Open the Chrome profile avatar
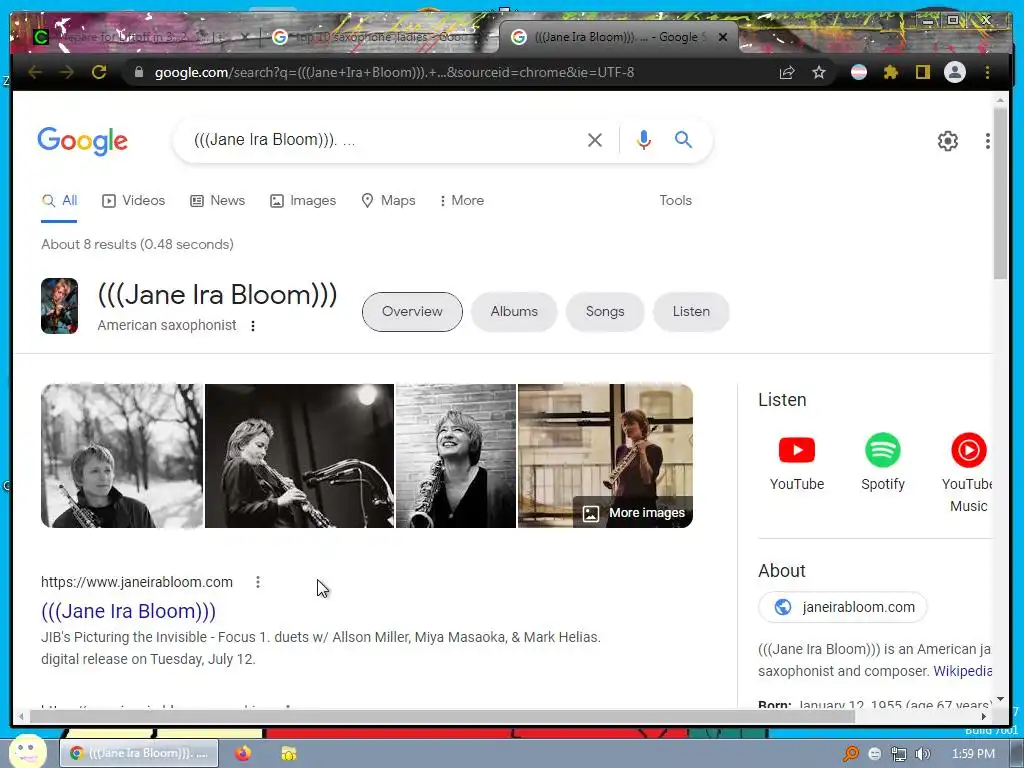The image size is (1024, 768). pyautogui.click(x=955, y=72)
